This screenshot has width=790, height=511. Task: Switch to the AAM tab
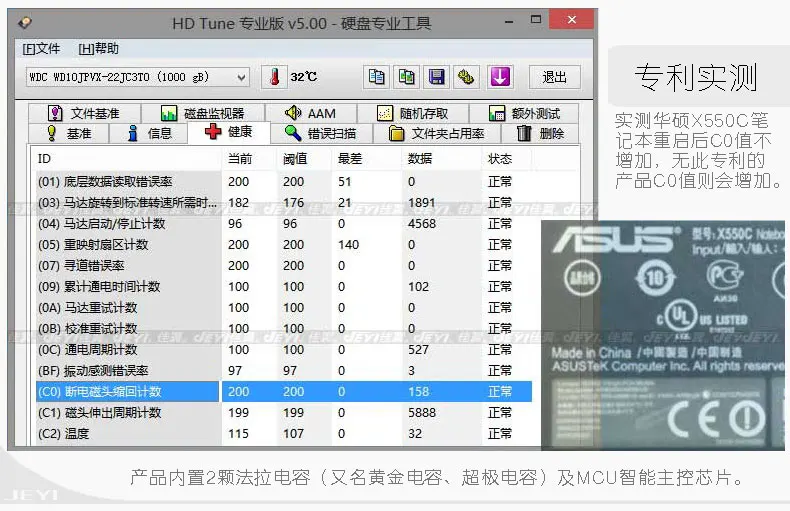coord(311,113)
